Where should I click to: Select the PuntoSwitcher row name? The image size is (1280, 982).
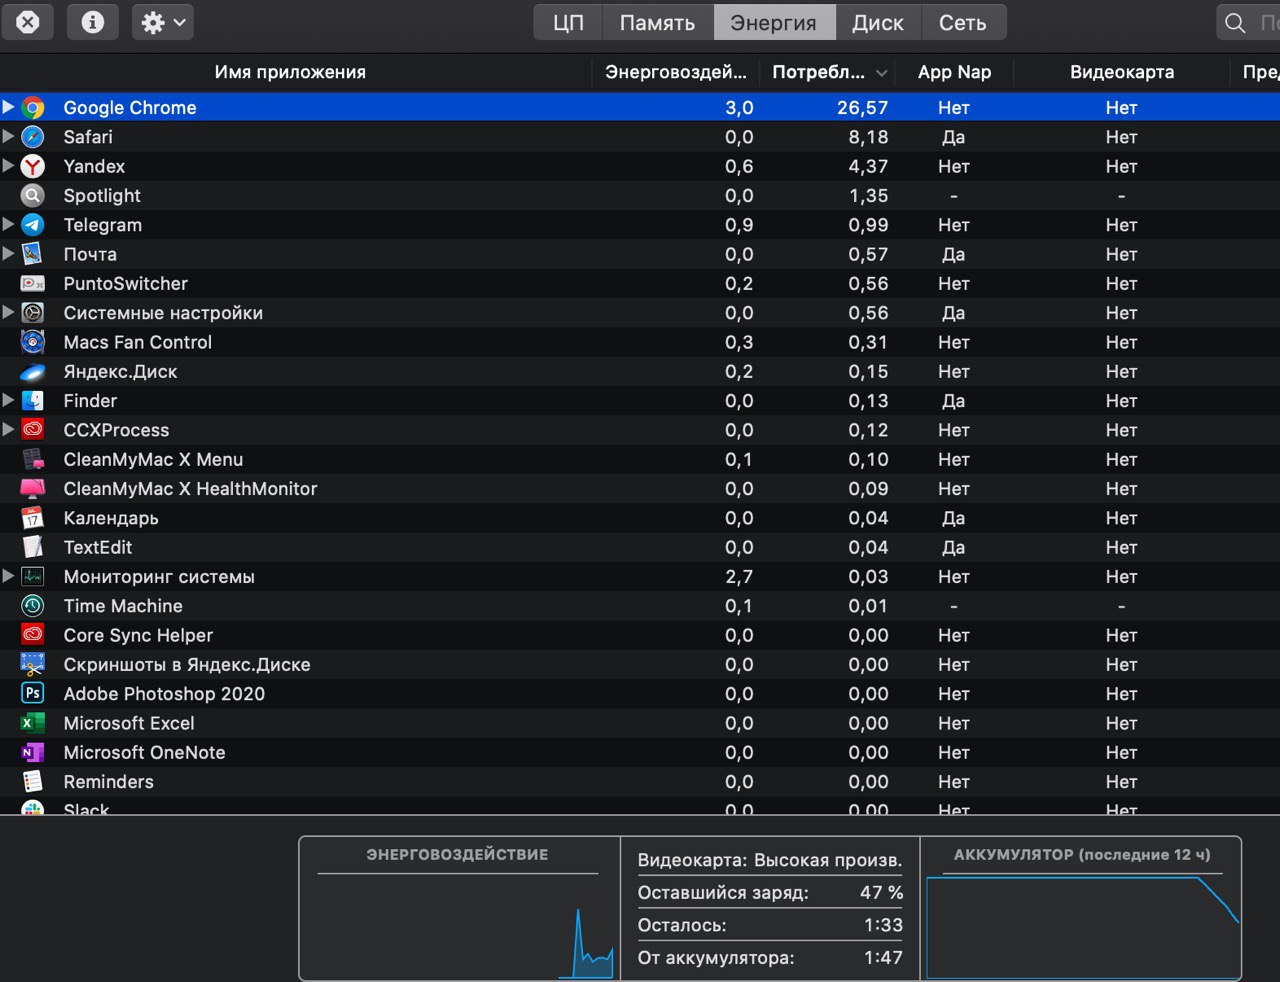[126, 284]
